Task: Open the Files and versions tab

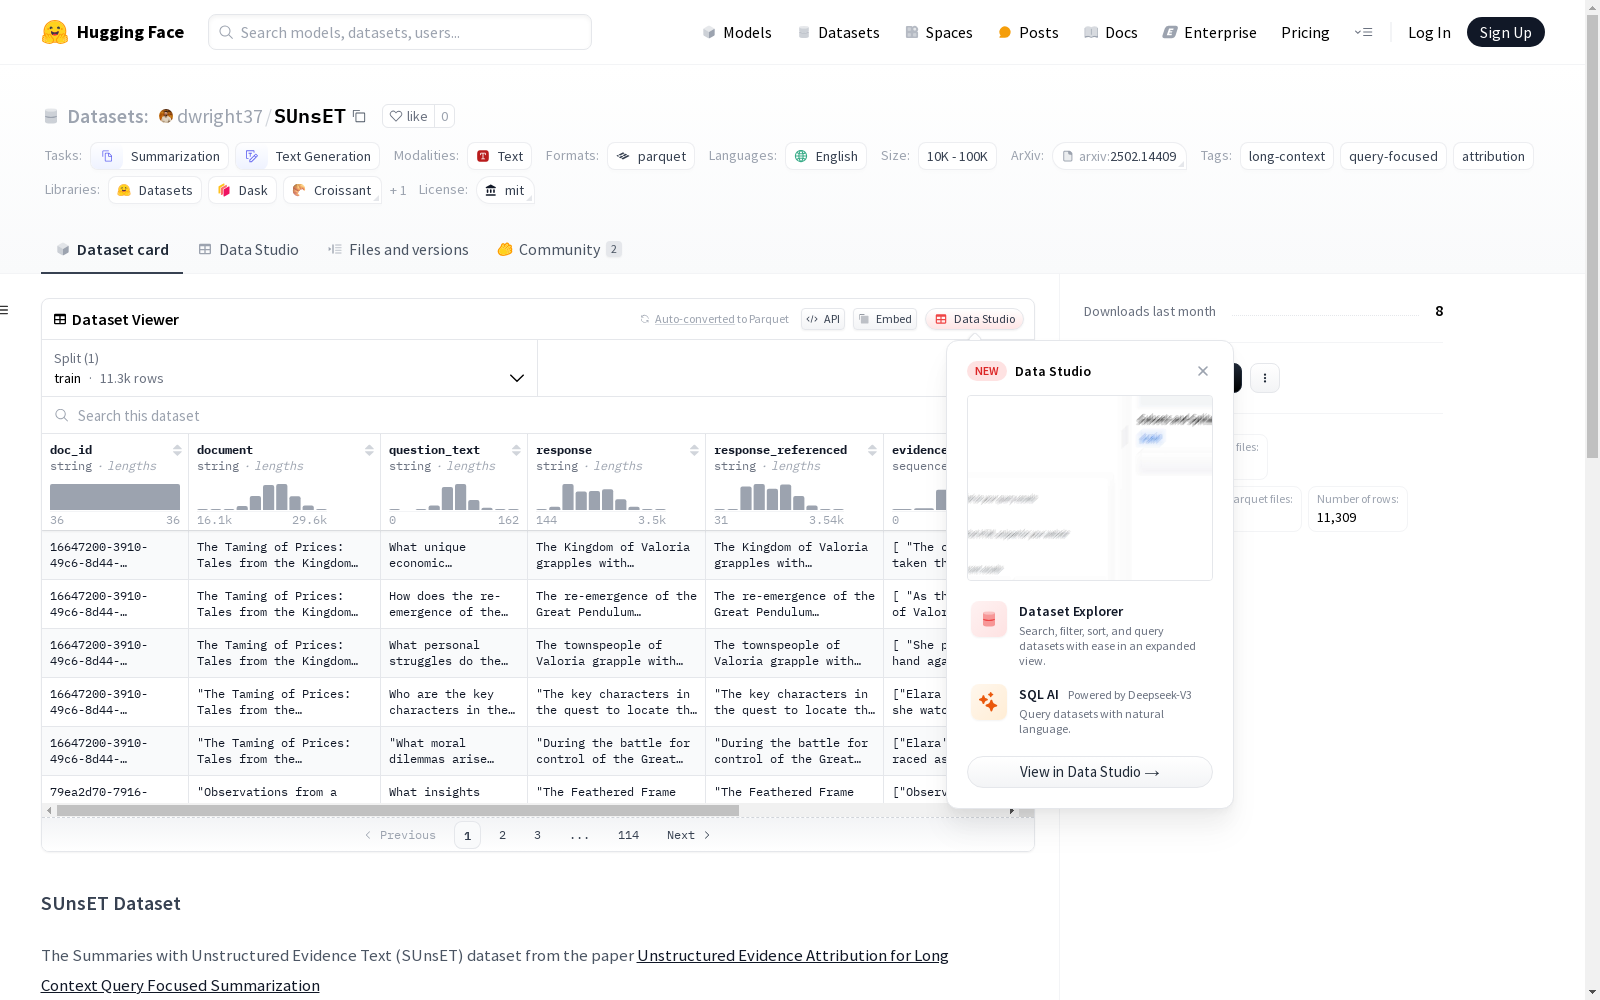Action: coord(398,250)
